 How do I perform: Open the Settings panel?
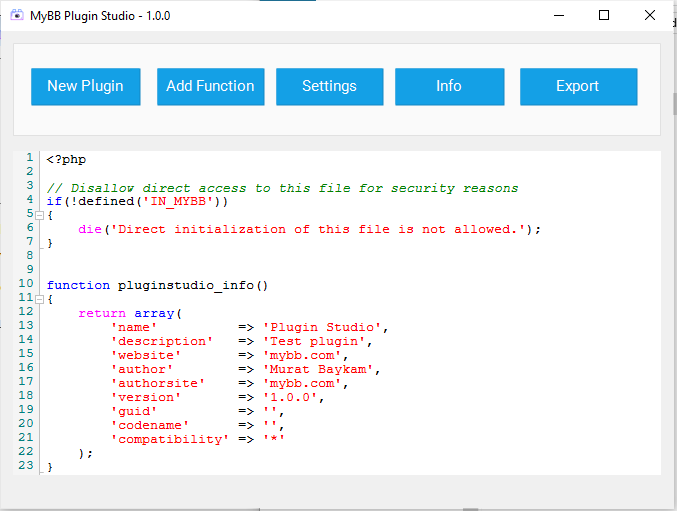point(329,86)
